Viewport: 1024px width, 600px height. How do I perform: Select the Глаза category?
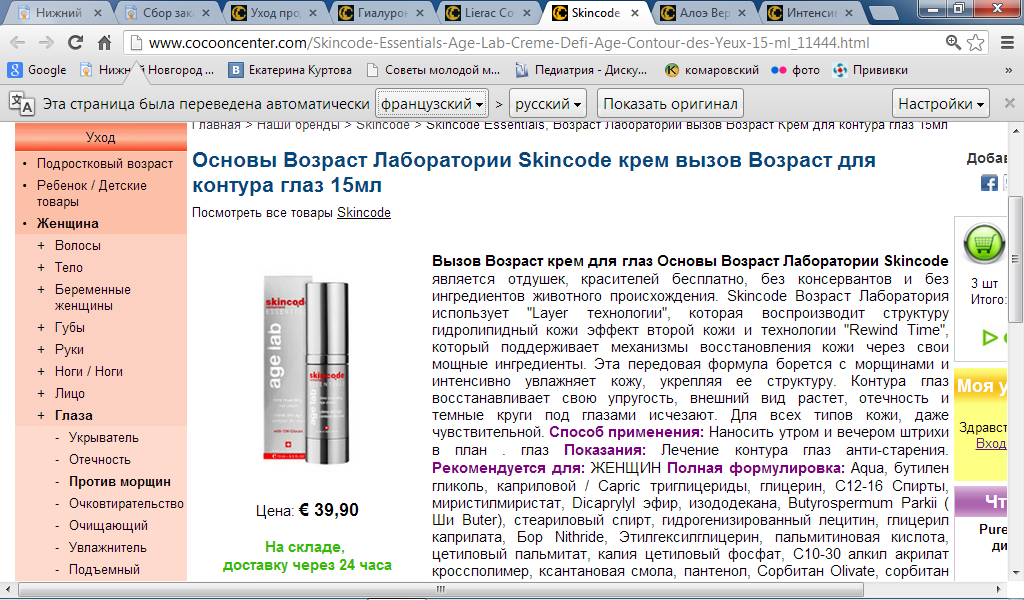pos(74,416)
